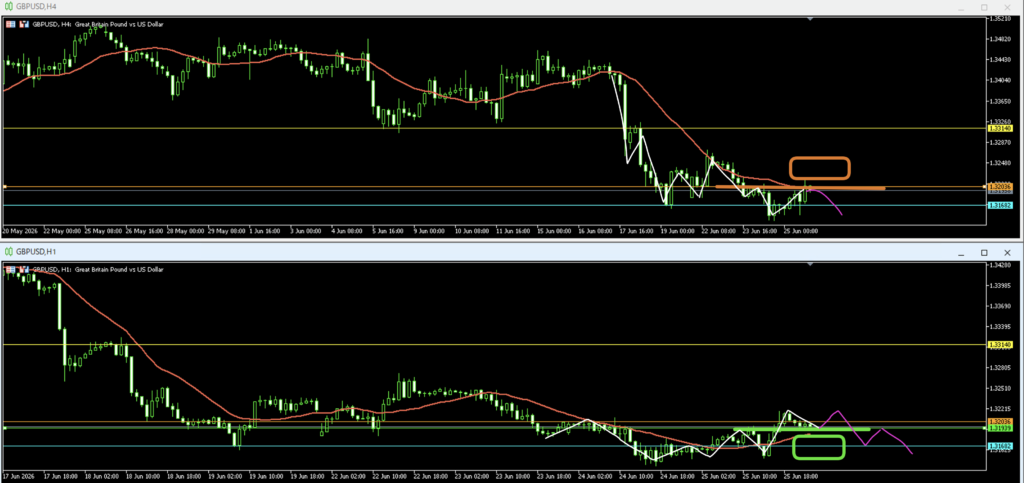Click the 1.33985 price scale value in H1

pos(1001,286)
